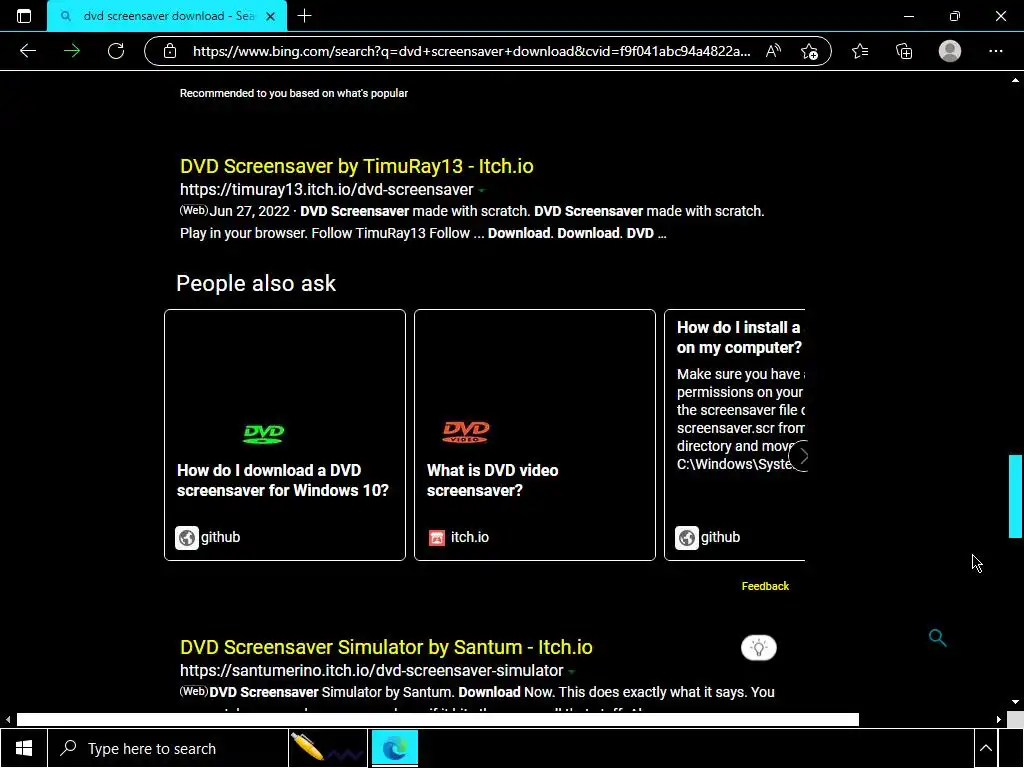
Task: Click the itch.io source link
Action: [470, 537]
